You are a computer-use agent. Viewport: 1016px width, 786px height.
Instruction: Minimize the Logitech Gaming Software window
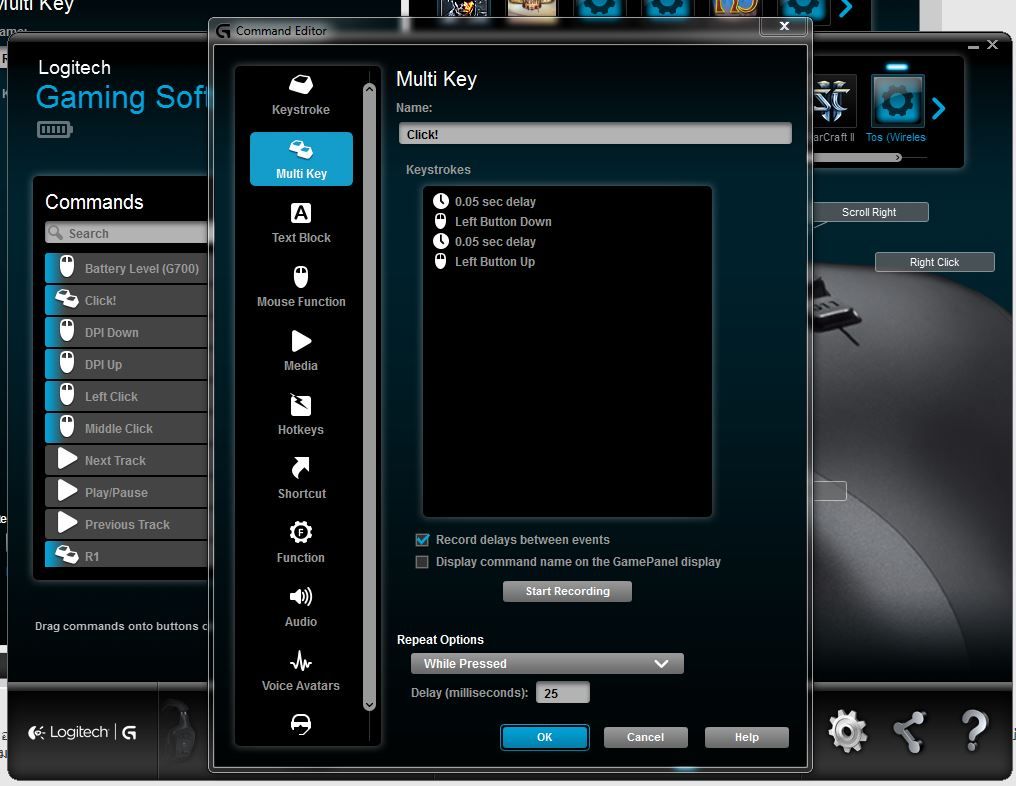[x=973, y=46]
